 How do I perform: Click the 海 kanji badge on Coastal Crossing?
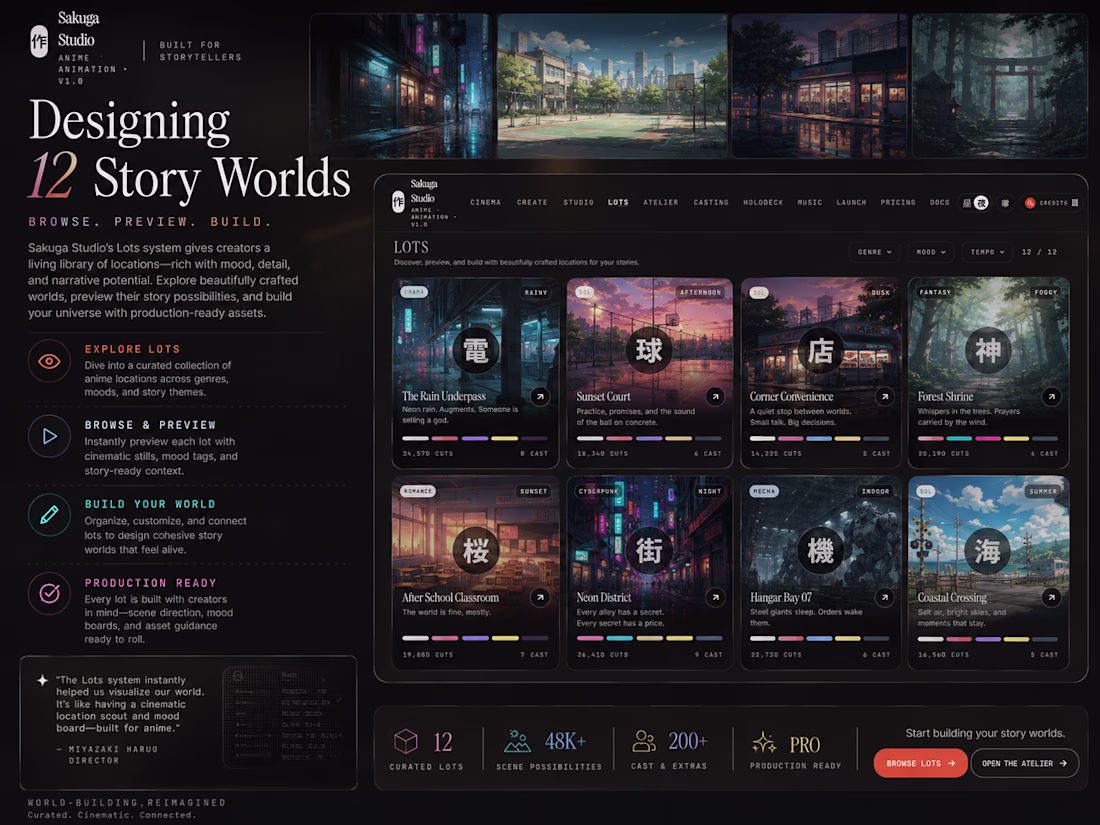pos(988,551)
